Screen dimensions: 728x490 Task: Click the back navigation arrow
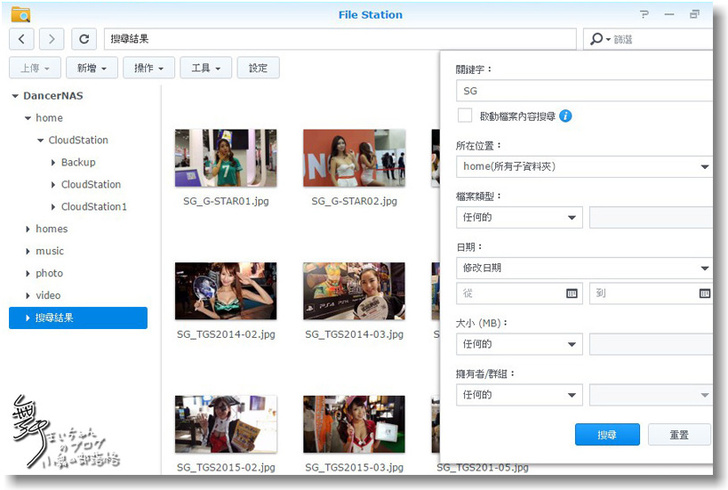click(x=22, y=39)
